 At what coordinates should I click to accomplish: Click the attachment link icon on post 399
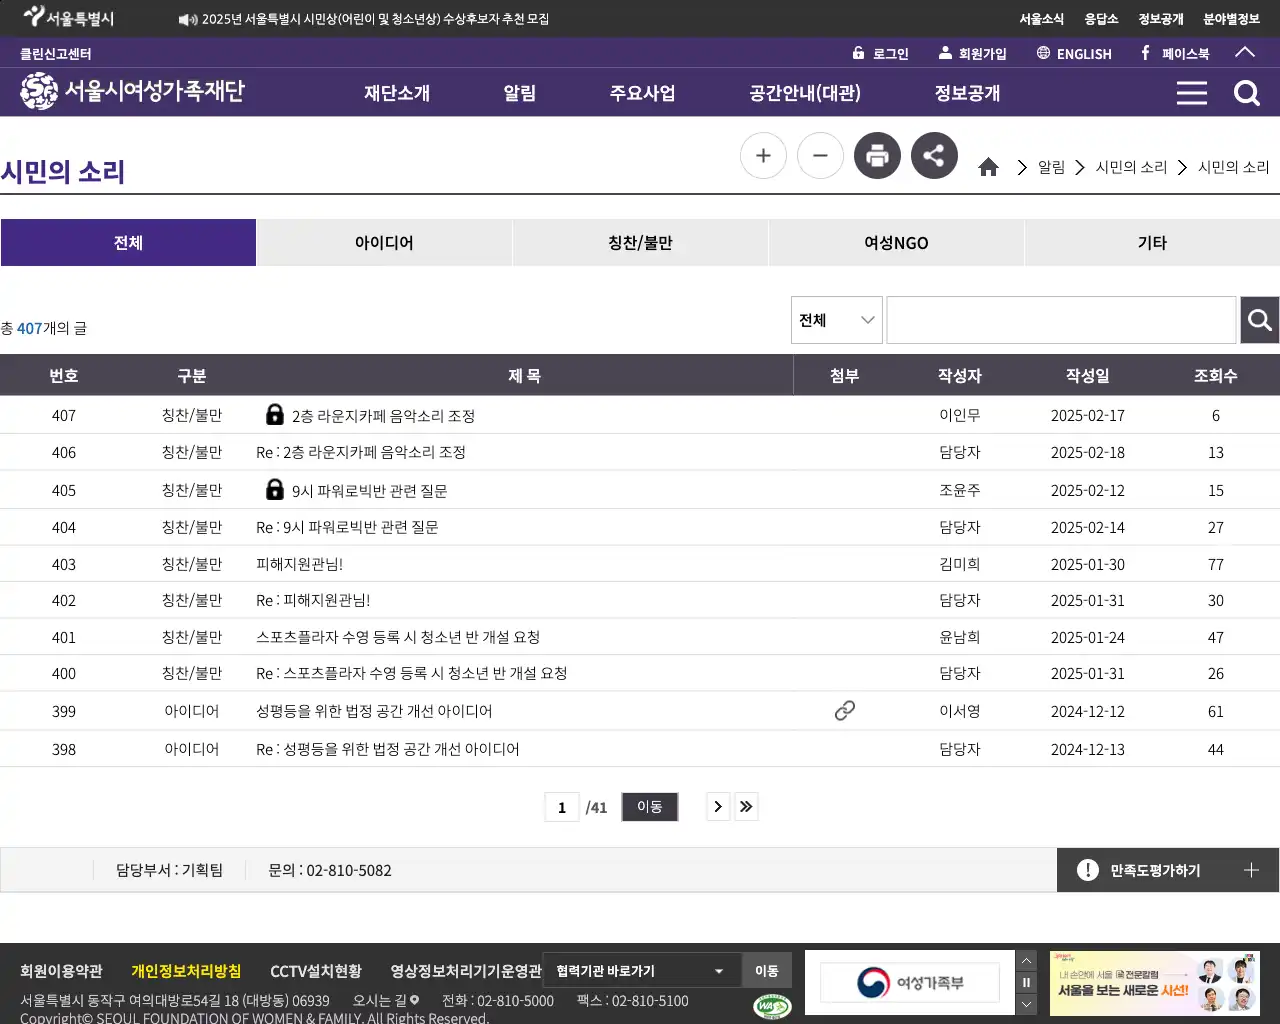(844, 710)
